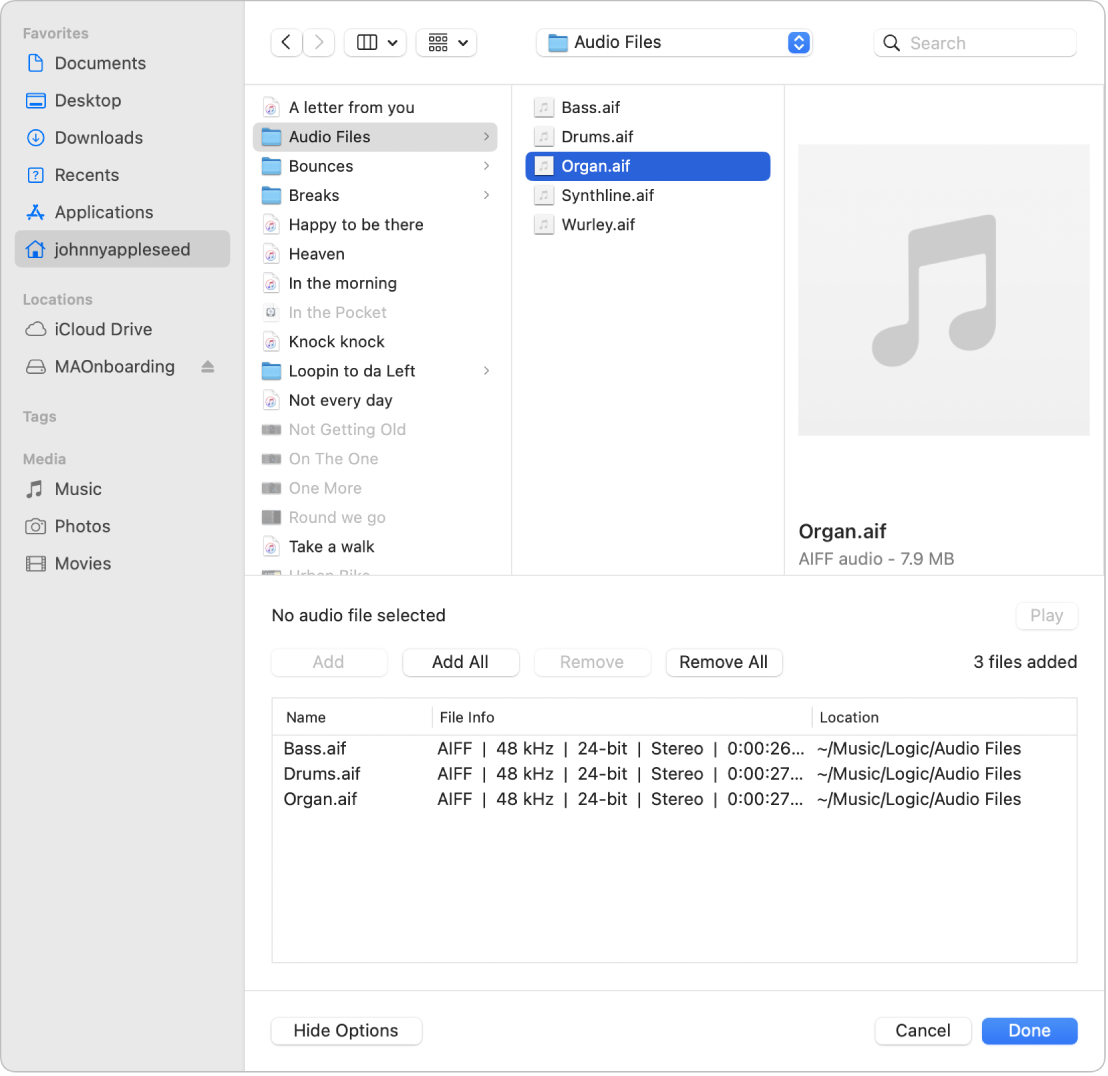Expand the Bounces folder chevron
The width and height of the screenshot is (1108, 1076).
[x=487, y=166]
